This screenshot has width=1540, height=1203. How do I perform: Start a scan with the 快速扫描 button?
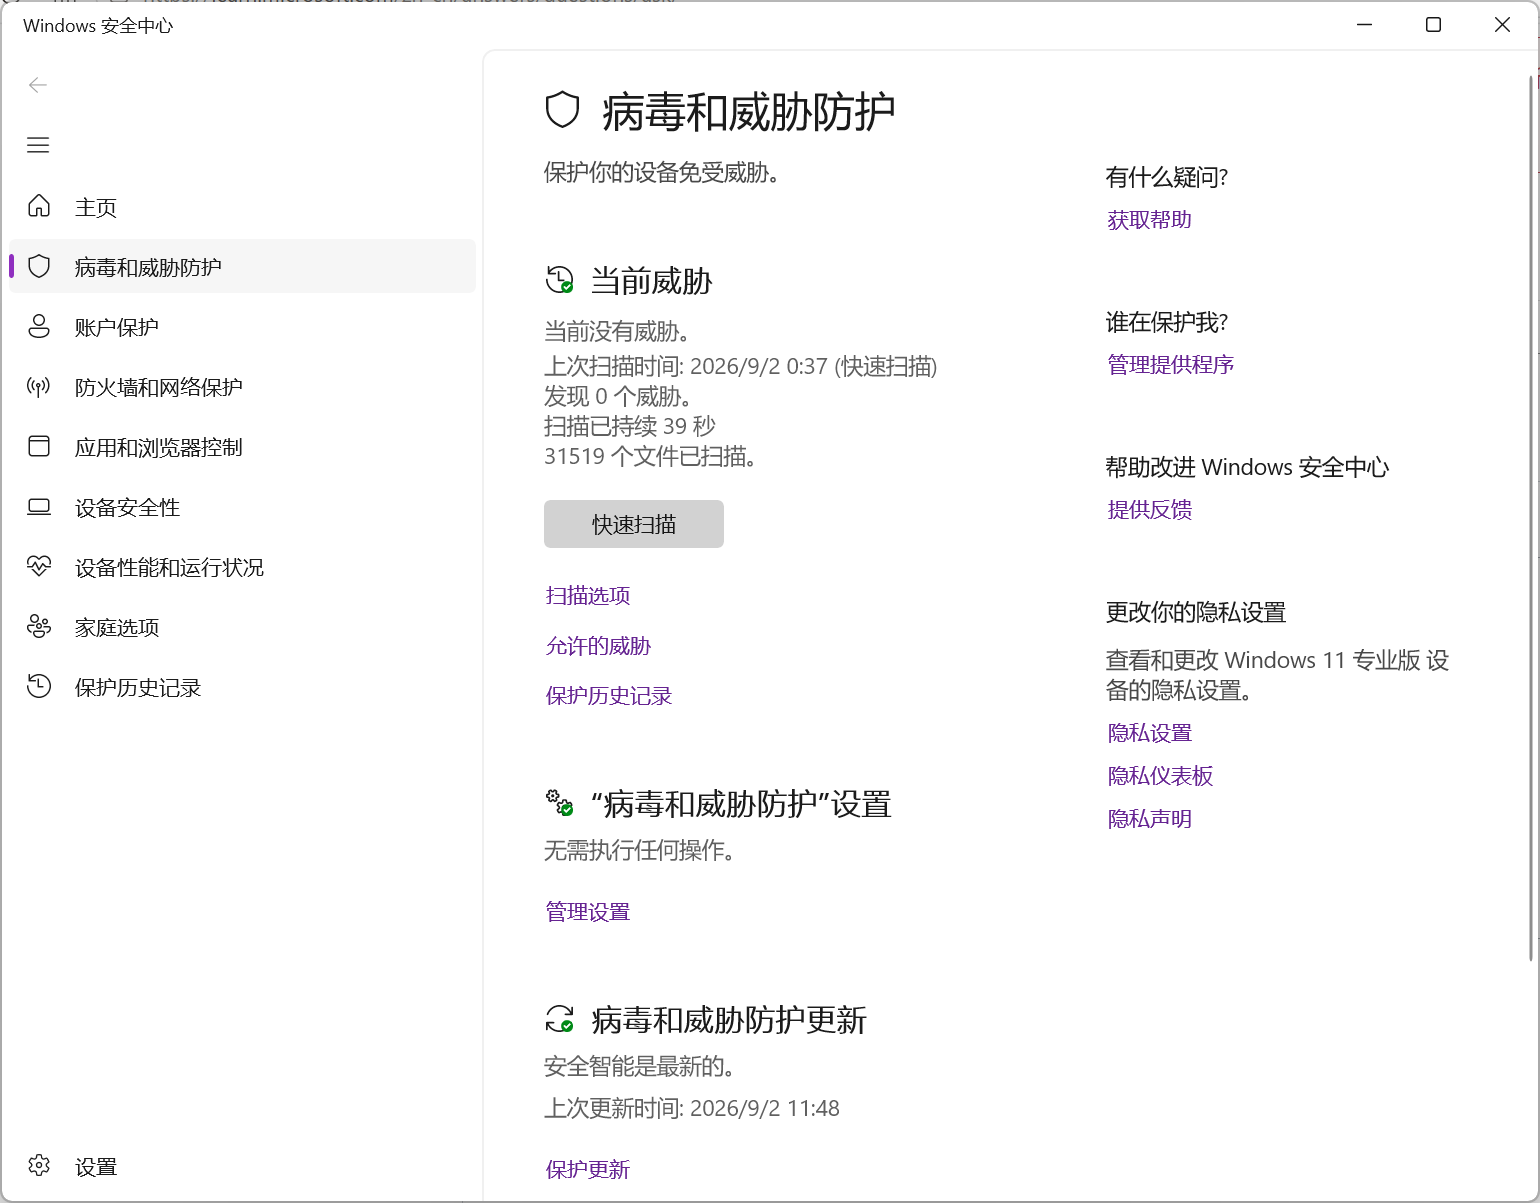point(634,524)
